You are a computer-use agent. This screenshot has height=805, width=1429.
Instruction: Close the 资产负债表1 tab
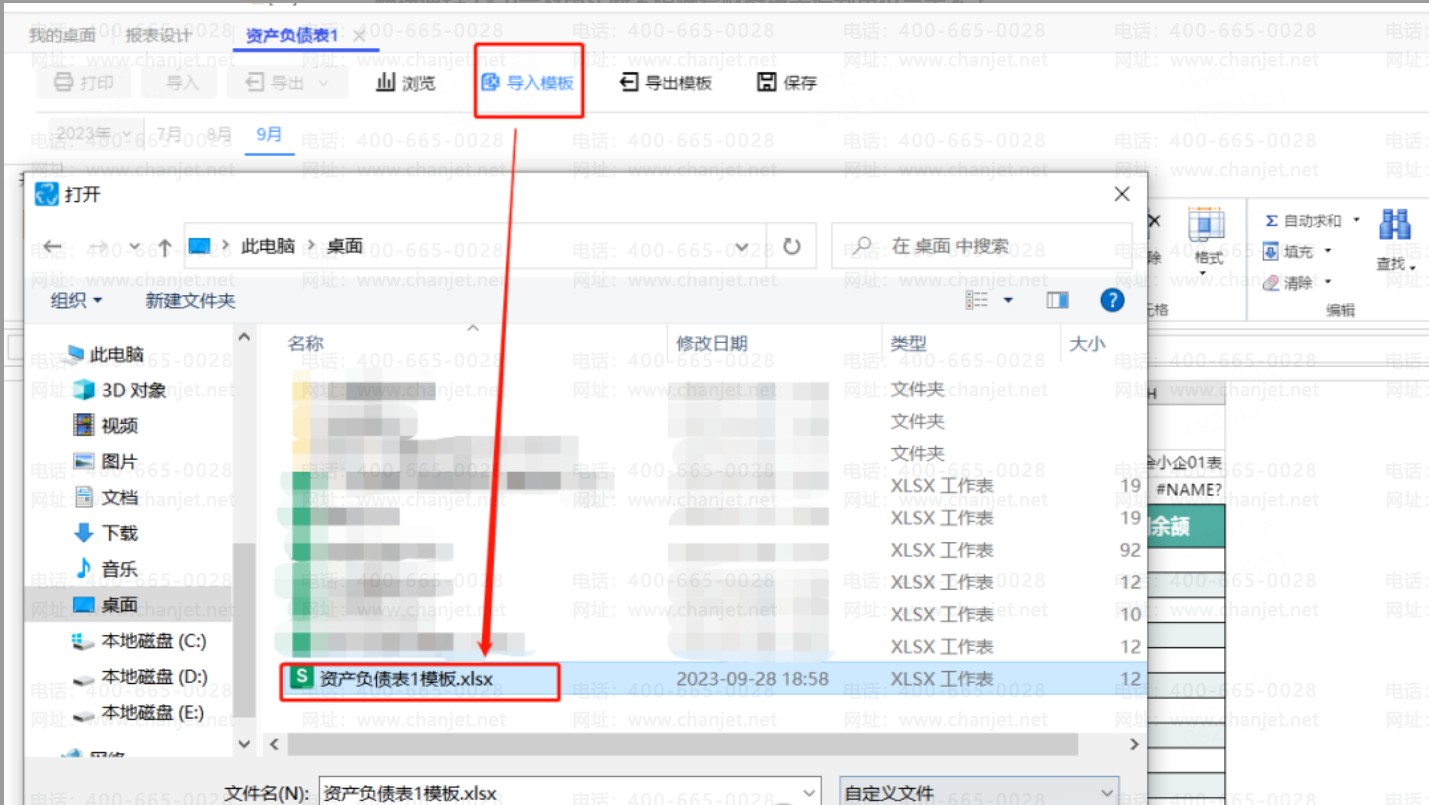pos(359,35)
